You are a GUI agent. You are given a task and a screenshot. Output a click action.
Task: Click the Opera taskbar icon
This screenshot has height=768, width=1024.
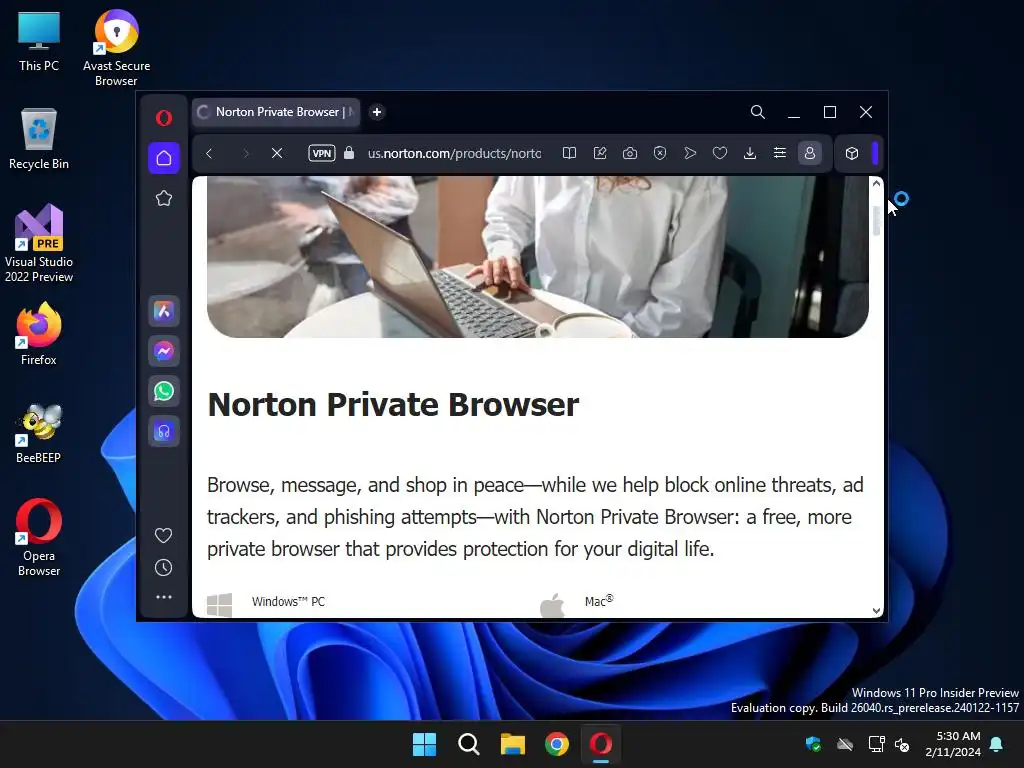(601, 744)
